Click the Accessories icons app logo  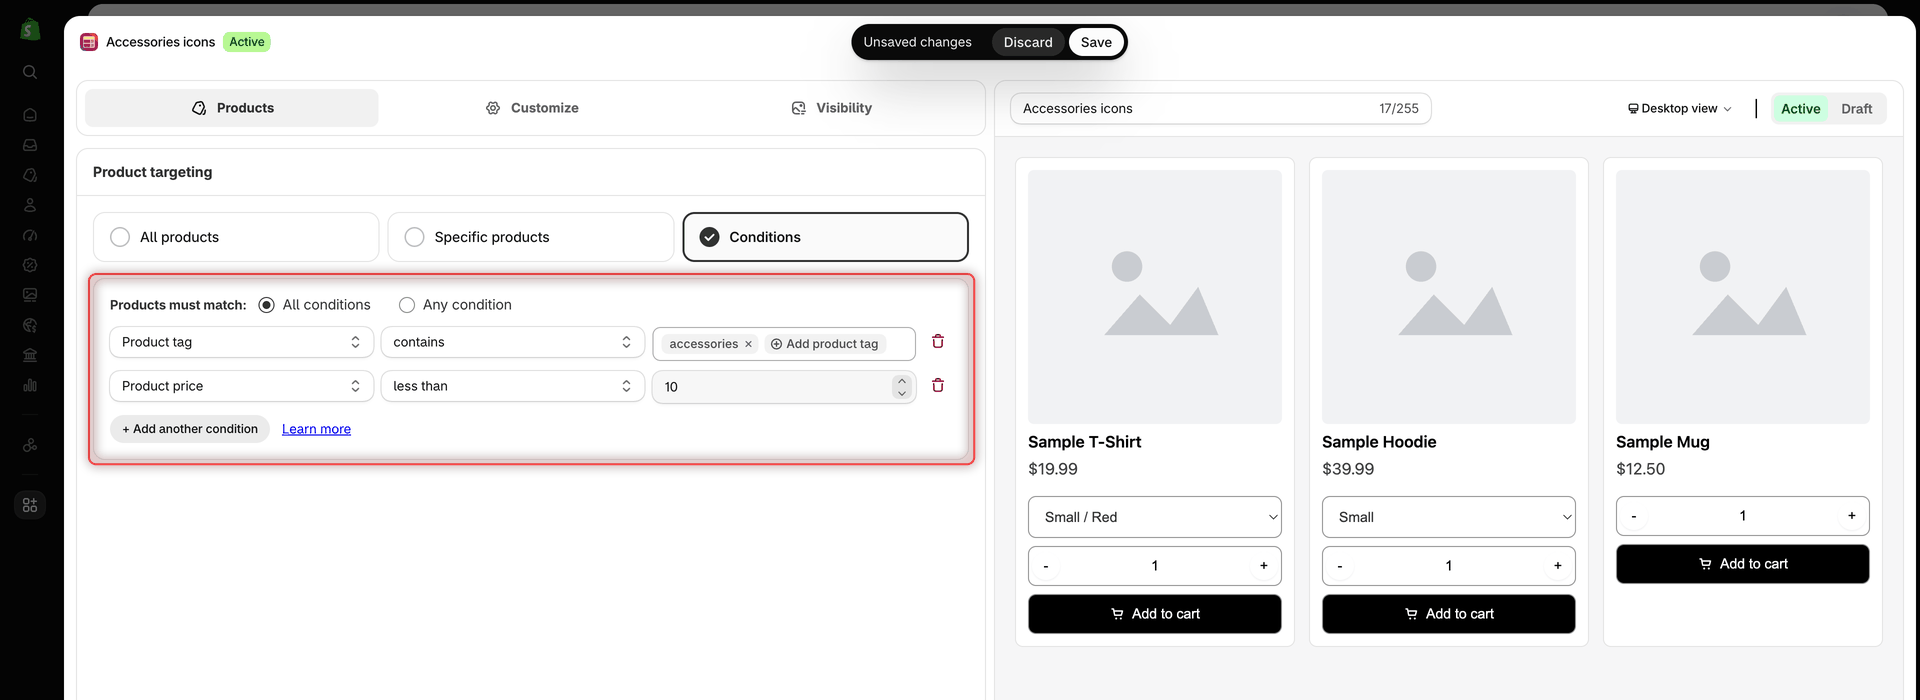click(89, 42)
